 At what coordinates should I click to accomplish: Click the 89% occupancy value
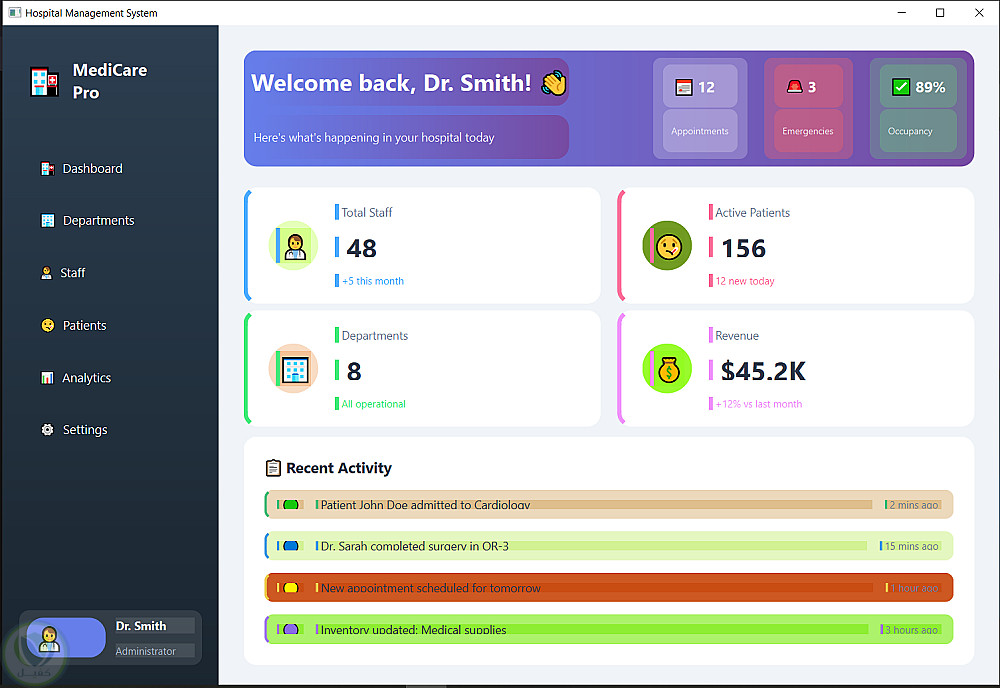click(x=930, y=87)
